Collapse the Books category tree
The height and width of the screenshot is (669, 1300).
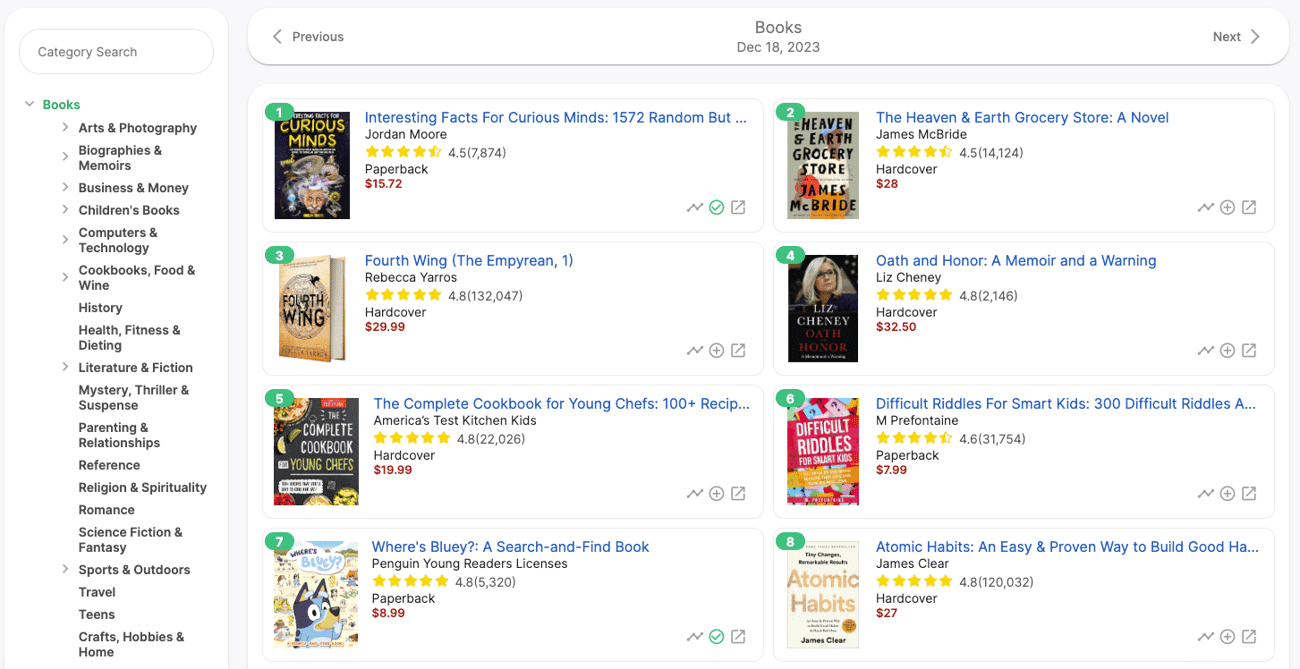point(29,104)
